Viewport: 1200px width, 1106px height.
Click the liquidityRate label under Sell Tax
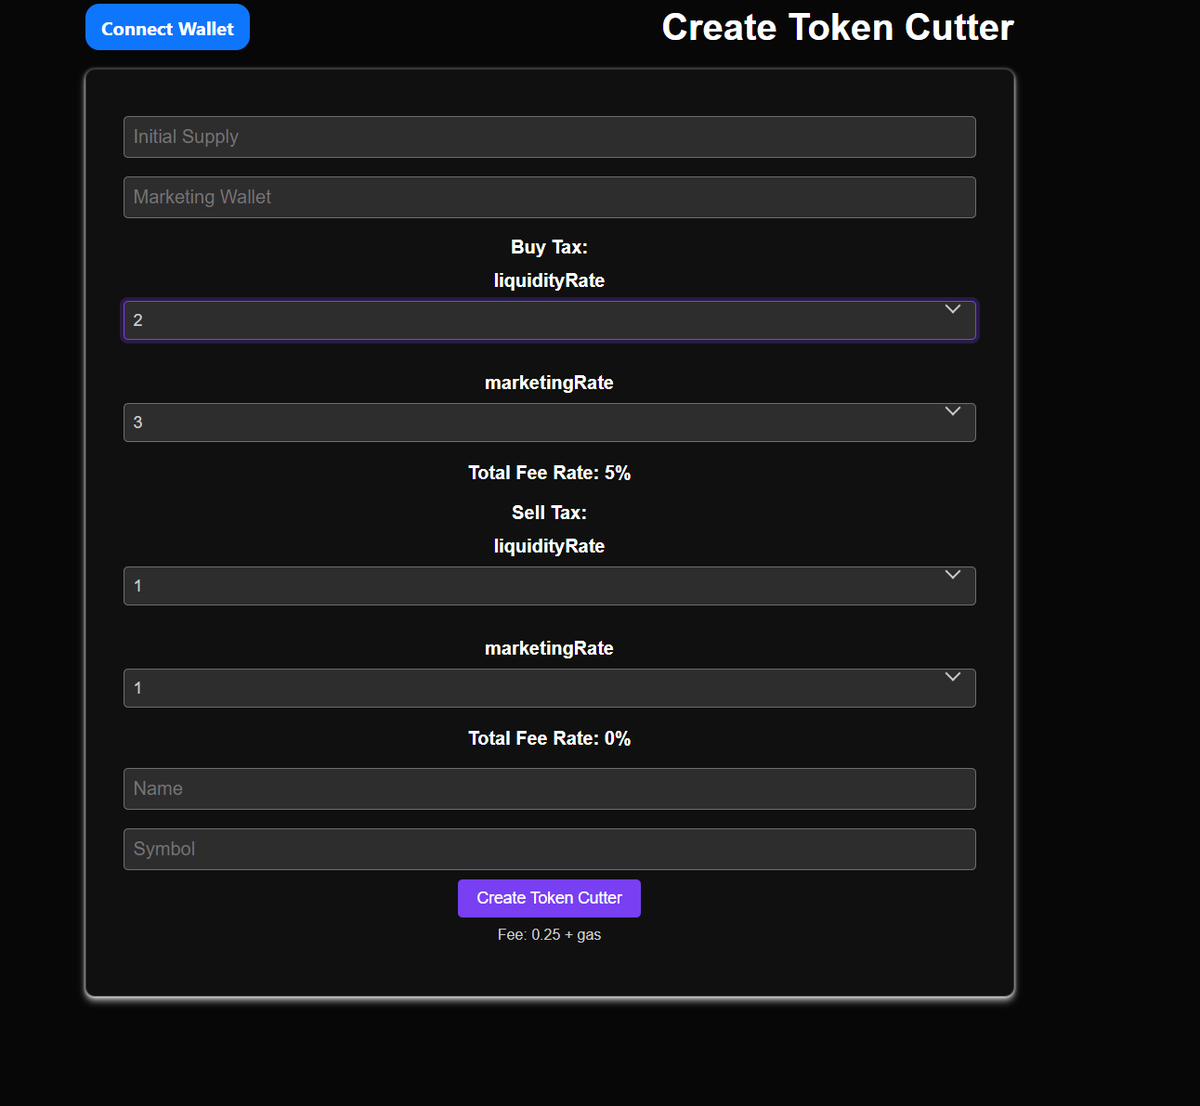click(549, 547)
